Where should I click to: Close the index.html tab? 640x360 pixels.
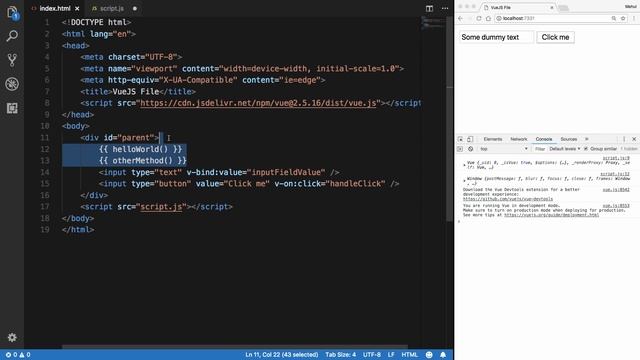(x=77, y=8)
